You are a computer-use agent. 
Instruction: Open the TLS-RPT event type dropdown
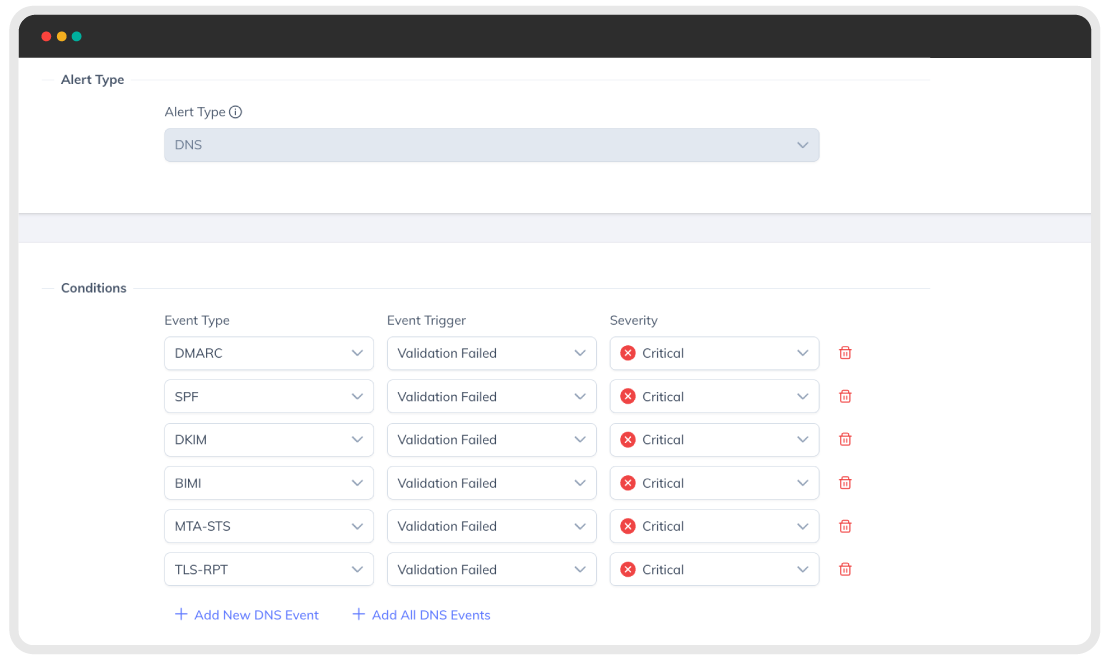(x=269, y=569)
